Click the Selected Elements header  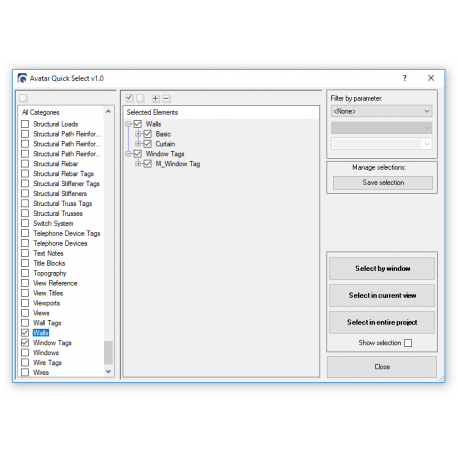(152, 112)
